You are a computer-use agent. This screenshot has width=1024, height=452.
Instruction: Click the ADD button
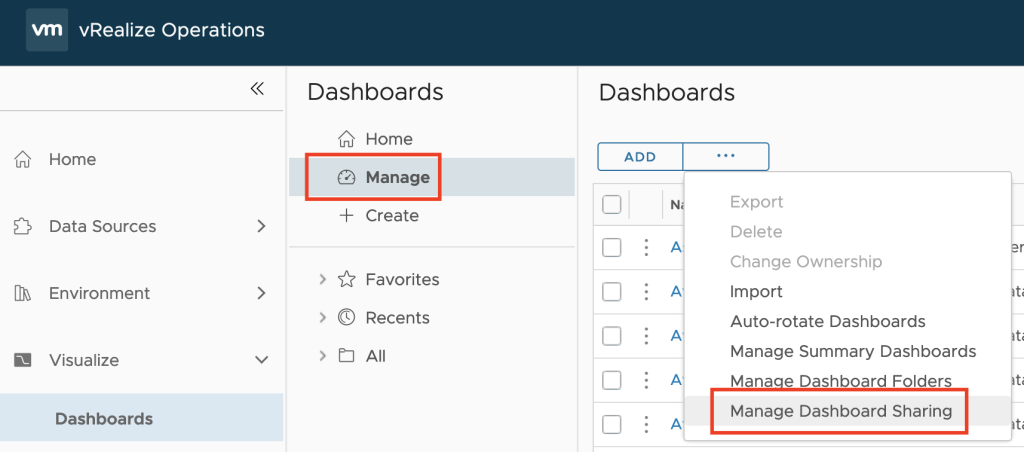point(640,157)
